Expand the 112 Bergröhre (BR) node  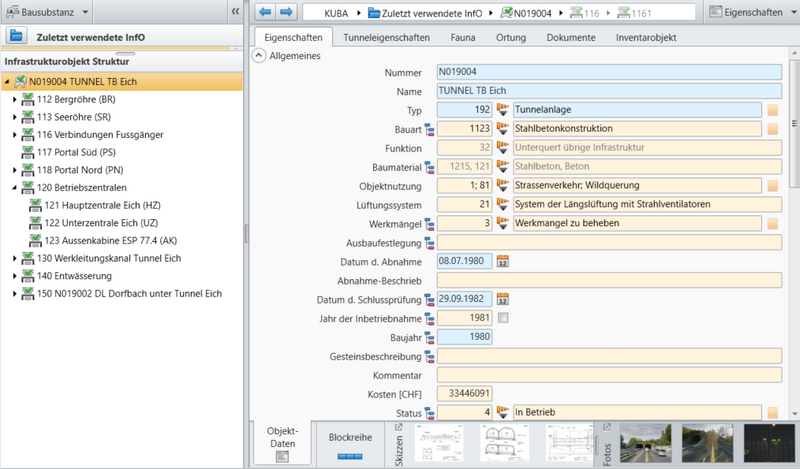[14, 100]
